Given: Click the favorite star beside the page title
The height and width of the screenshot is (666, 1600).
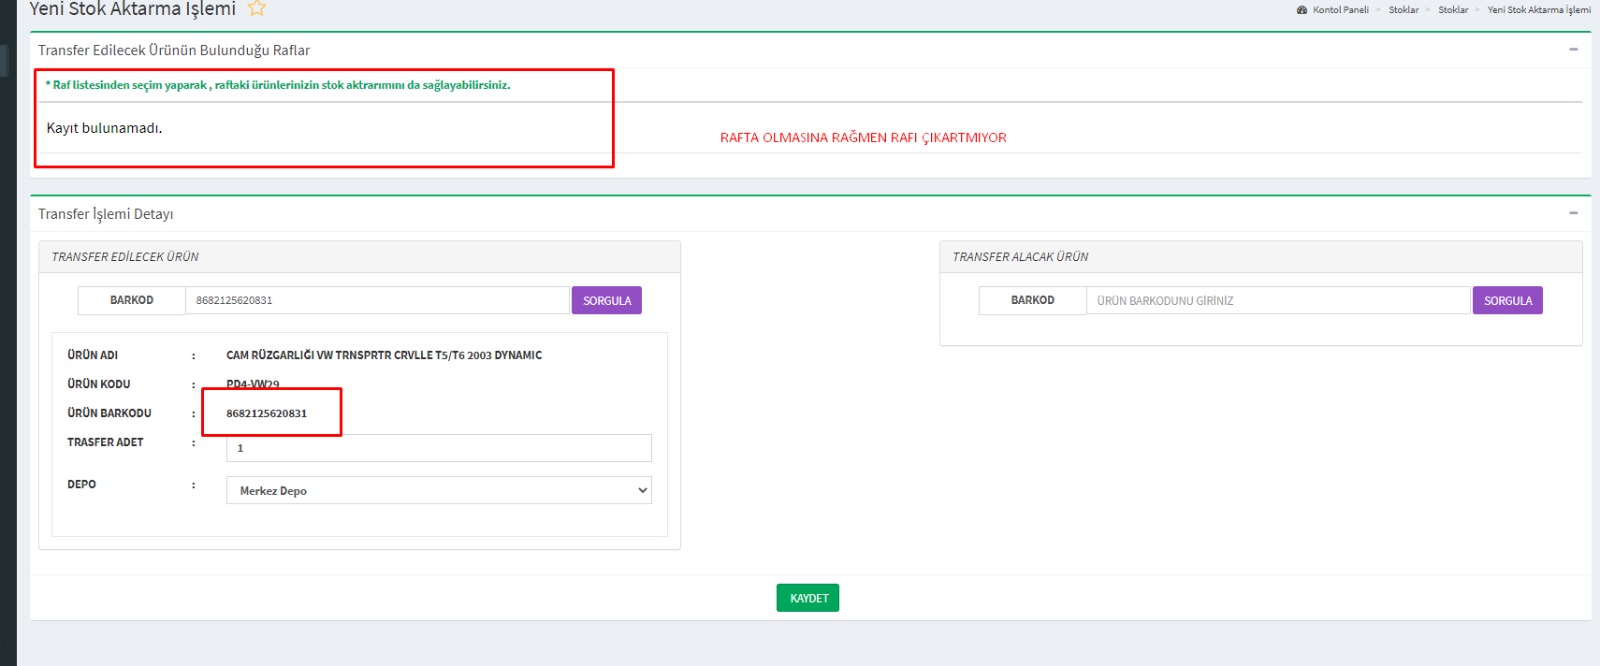Looking at the screenshot, I should click(257, 9).
